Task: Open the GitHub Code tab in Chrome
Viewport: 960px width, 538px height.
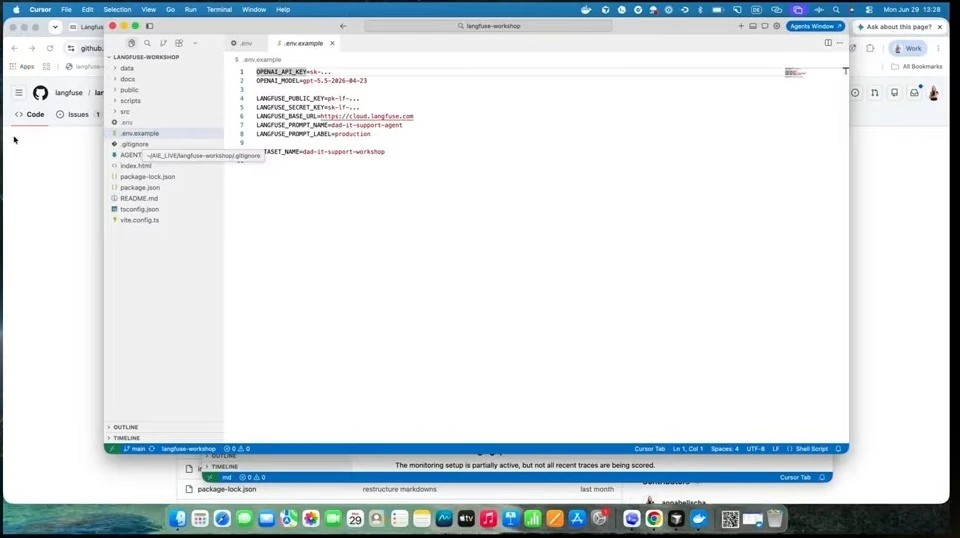Action: point(29,114)
